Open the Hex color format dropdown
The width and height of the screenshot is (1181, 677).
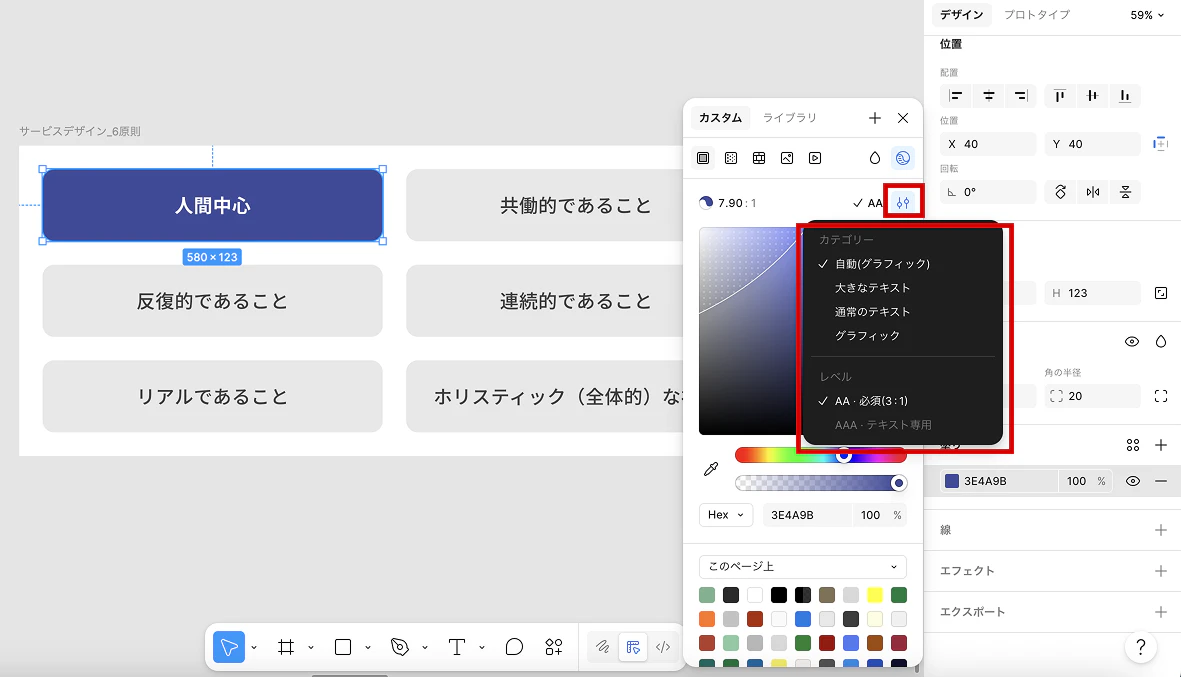(x=726, y=515)
